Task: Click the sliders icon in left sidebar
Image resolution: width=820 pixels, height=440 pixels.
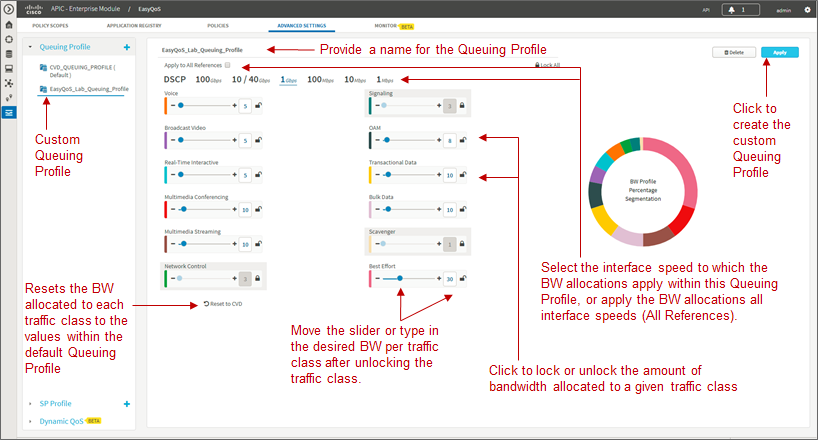Action: point(9,112)
